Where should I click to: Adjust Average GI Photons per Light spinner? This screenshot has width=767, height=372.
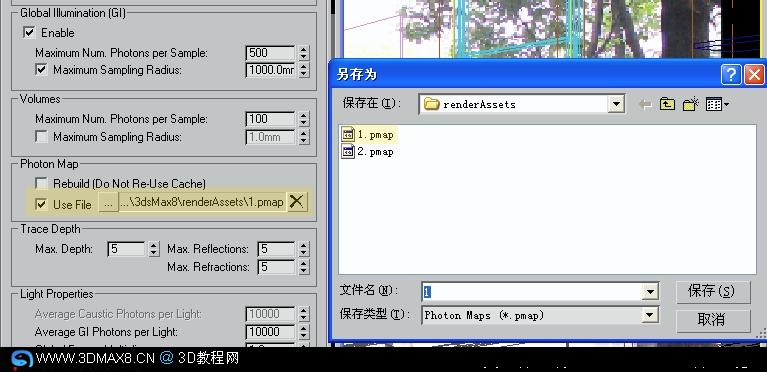304,332
